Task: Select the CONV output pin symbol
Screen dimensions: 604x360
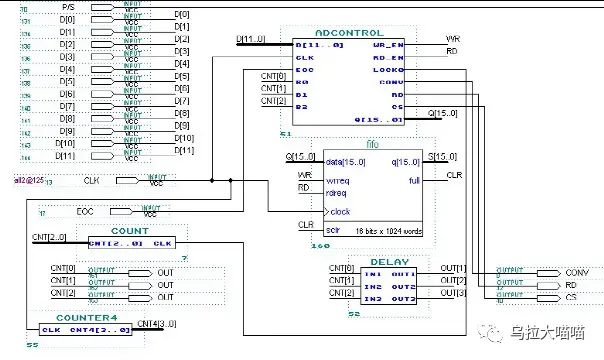Action: coord(549,273)
